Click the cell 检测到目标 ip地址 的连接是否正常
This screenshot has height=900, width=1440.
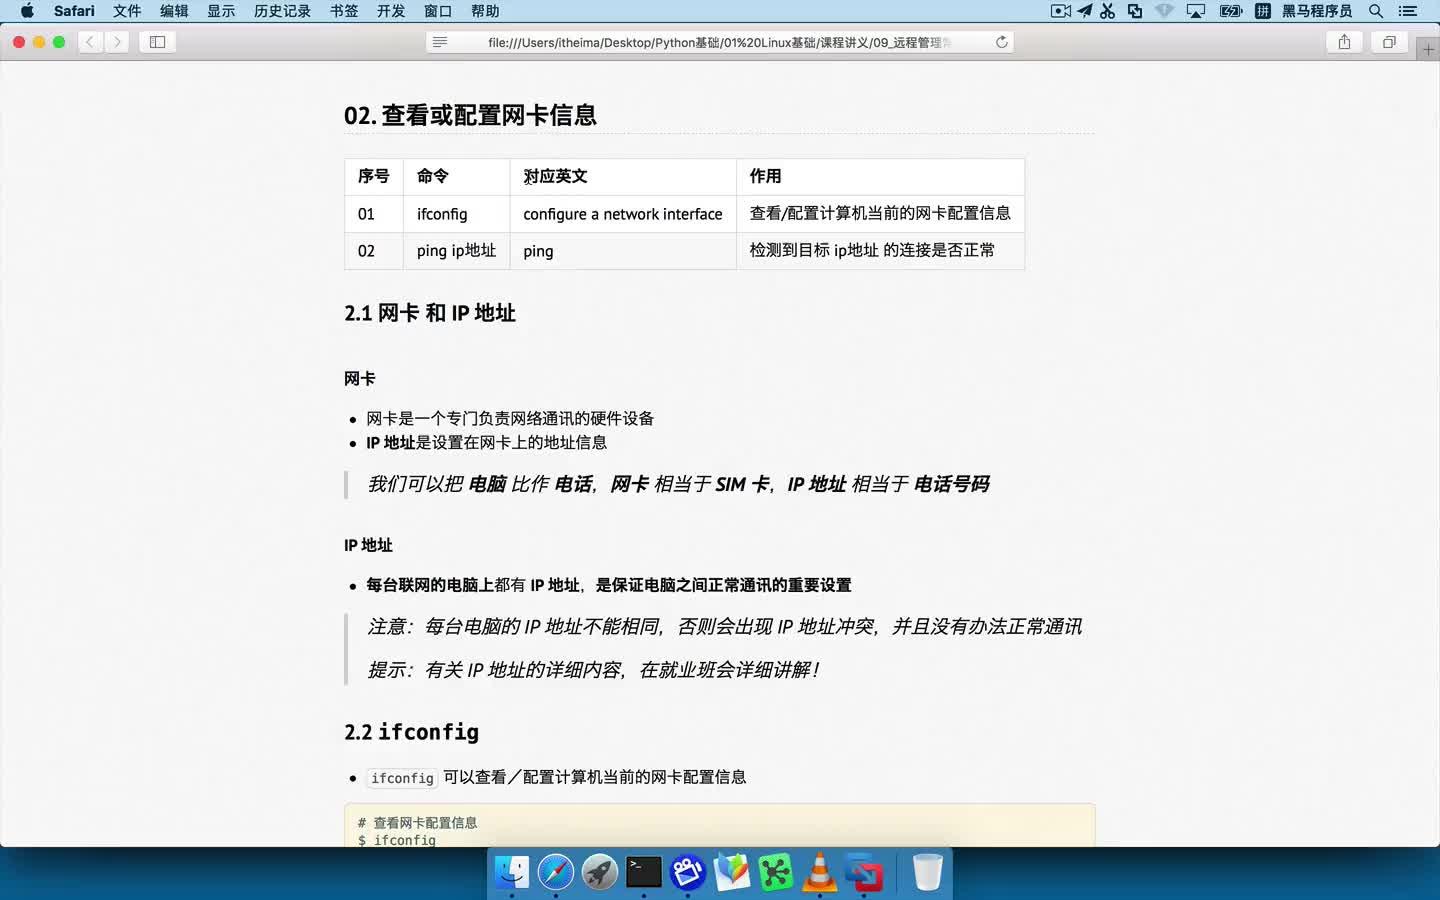(880, 251)
